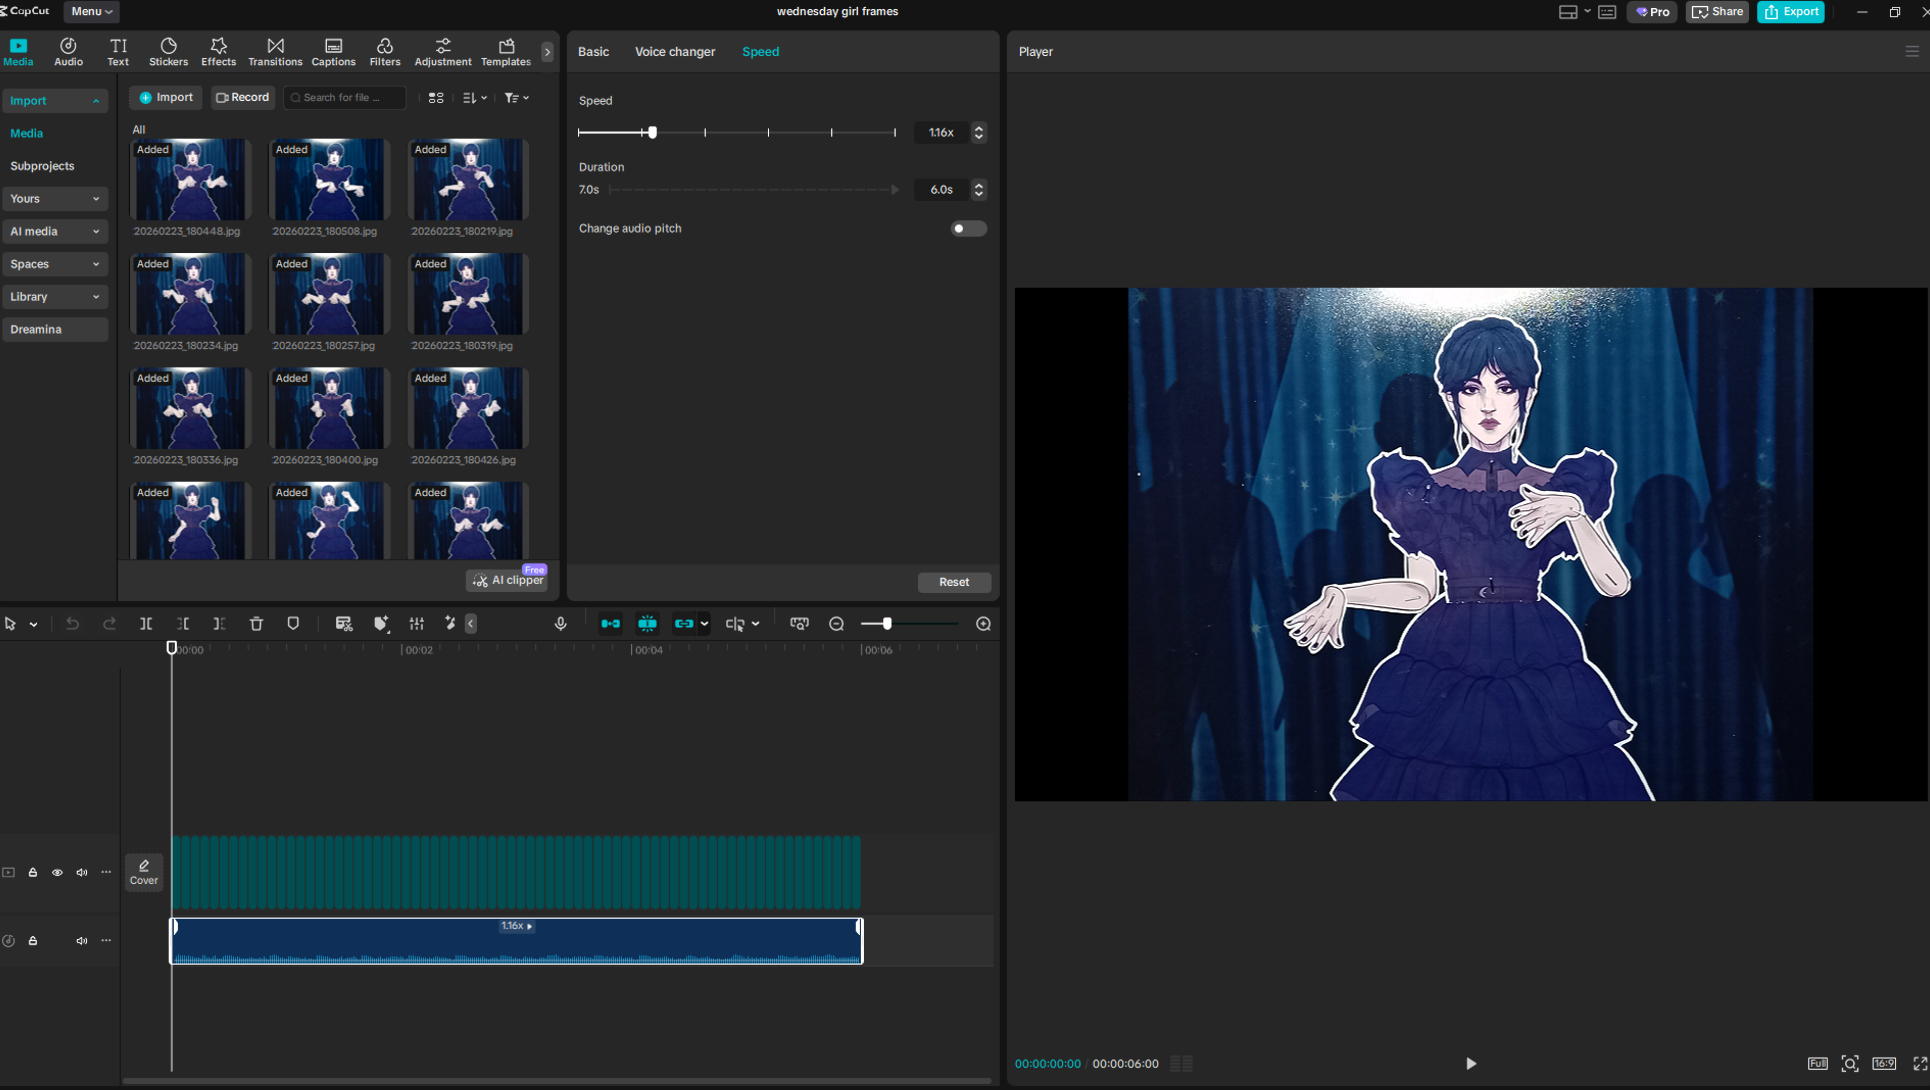The image size is (1930, 1090).
Task: Expand the Library section in the sidebar
Action: pos(54,297)
